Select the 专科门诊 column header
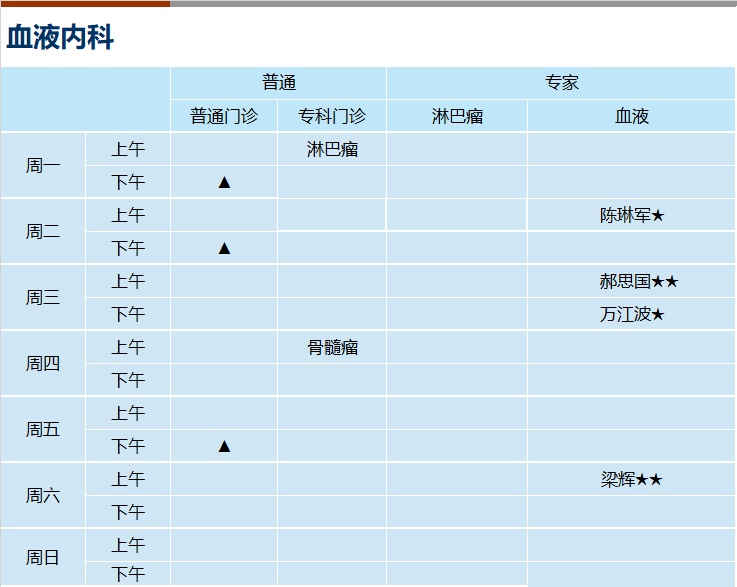737x587 pixels. point(332,116)
